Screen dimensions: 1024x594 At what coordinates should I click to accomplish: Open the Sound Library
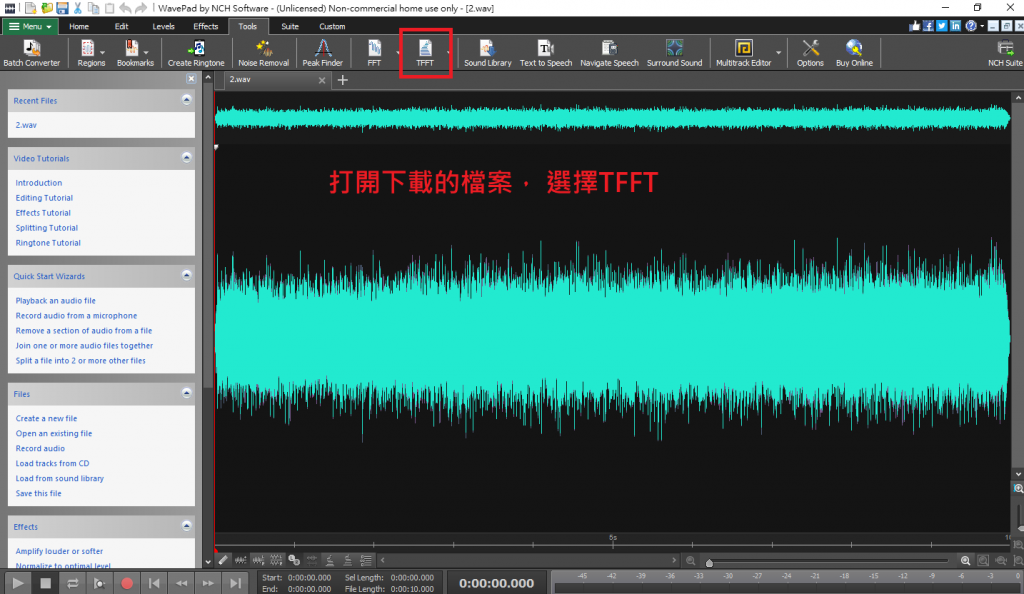487,53
